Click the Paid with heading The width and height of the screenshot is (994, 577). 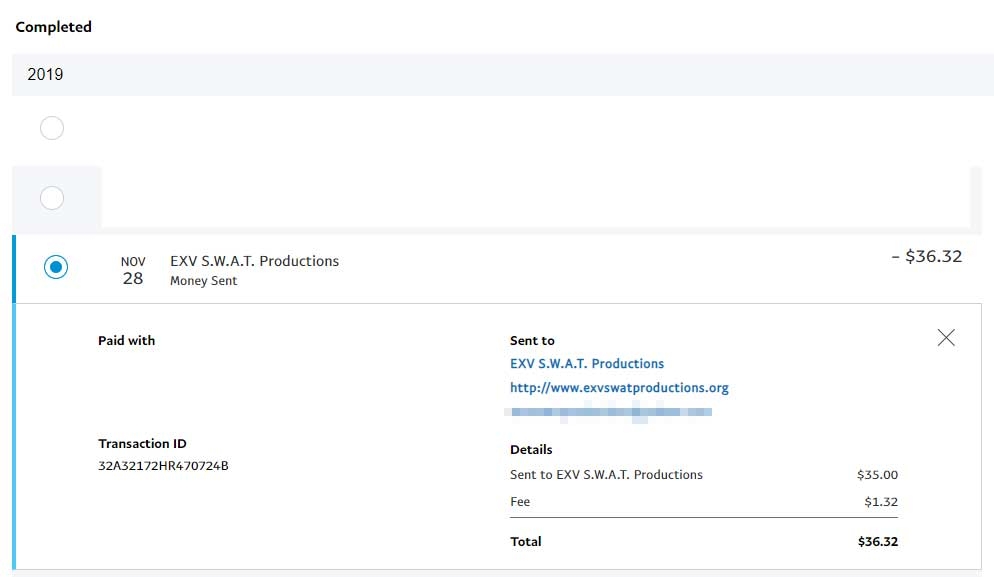[x=126, y=340]
